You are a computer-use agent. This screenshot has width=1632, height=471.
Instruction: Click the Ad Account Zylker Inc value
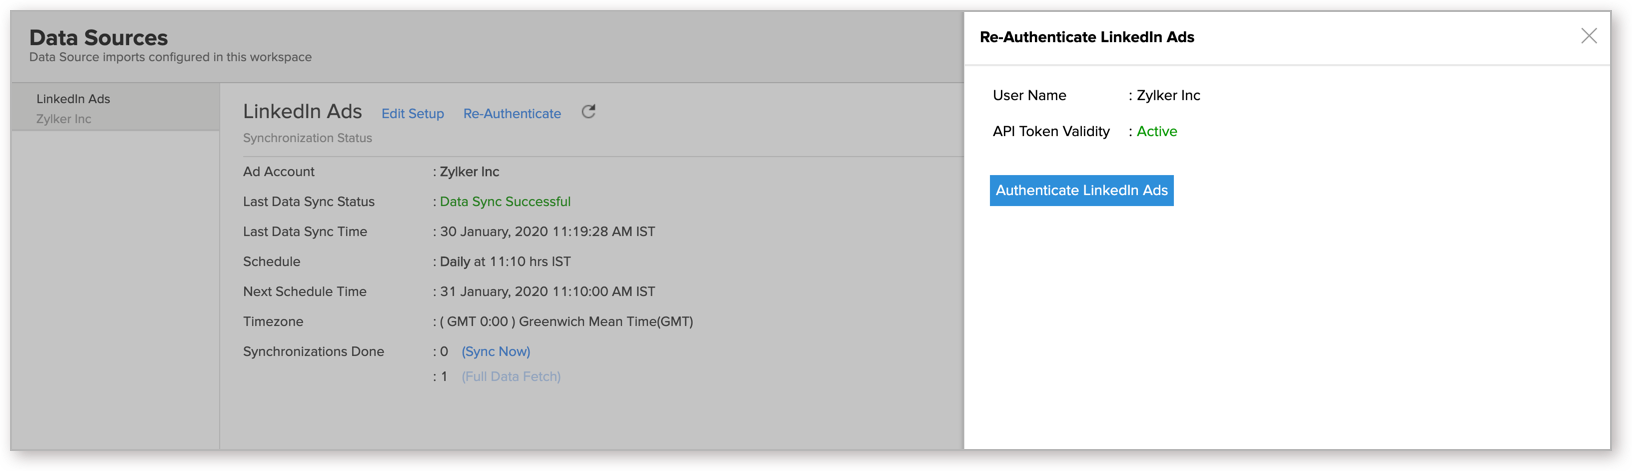point(469,172)
